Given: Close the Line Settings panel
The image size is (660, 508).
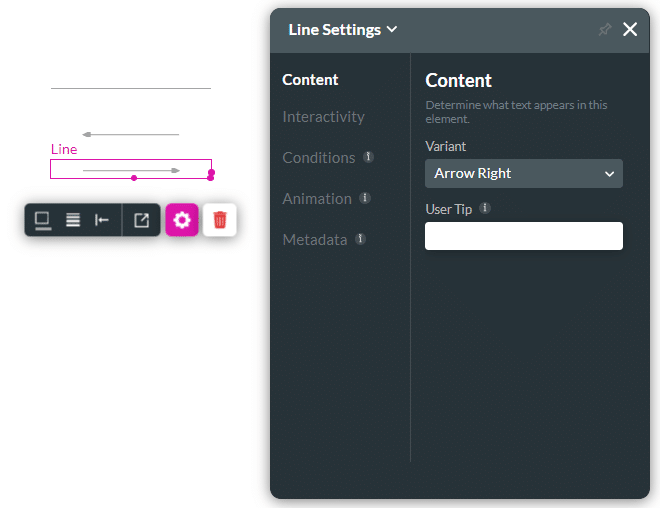Looking at the screenshot, I should pos(630,30).
